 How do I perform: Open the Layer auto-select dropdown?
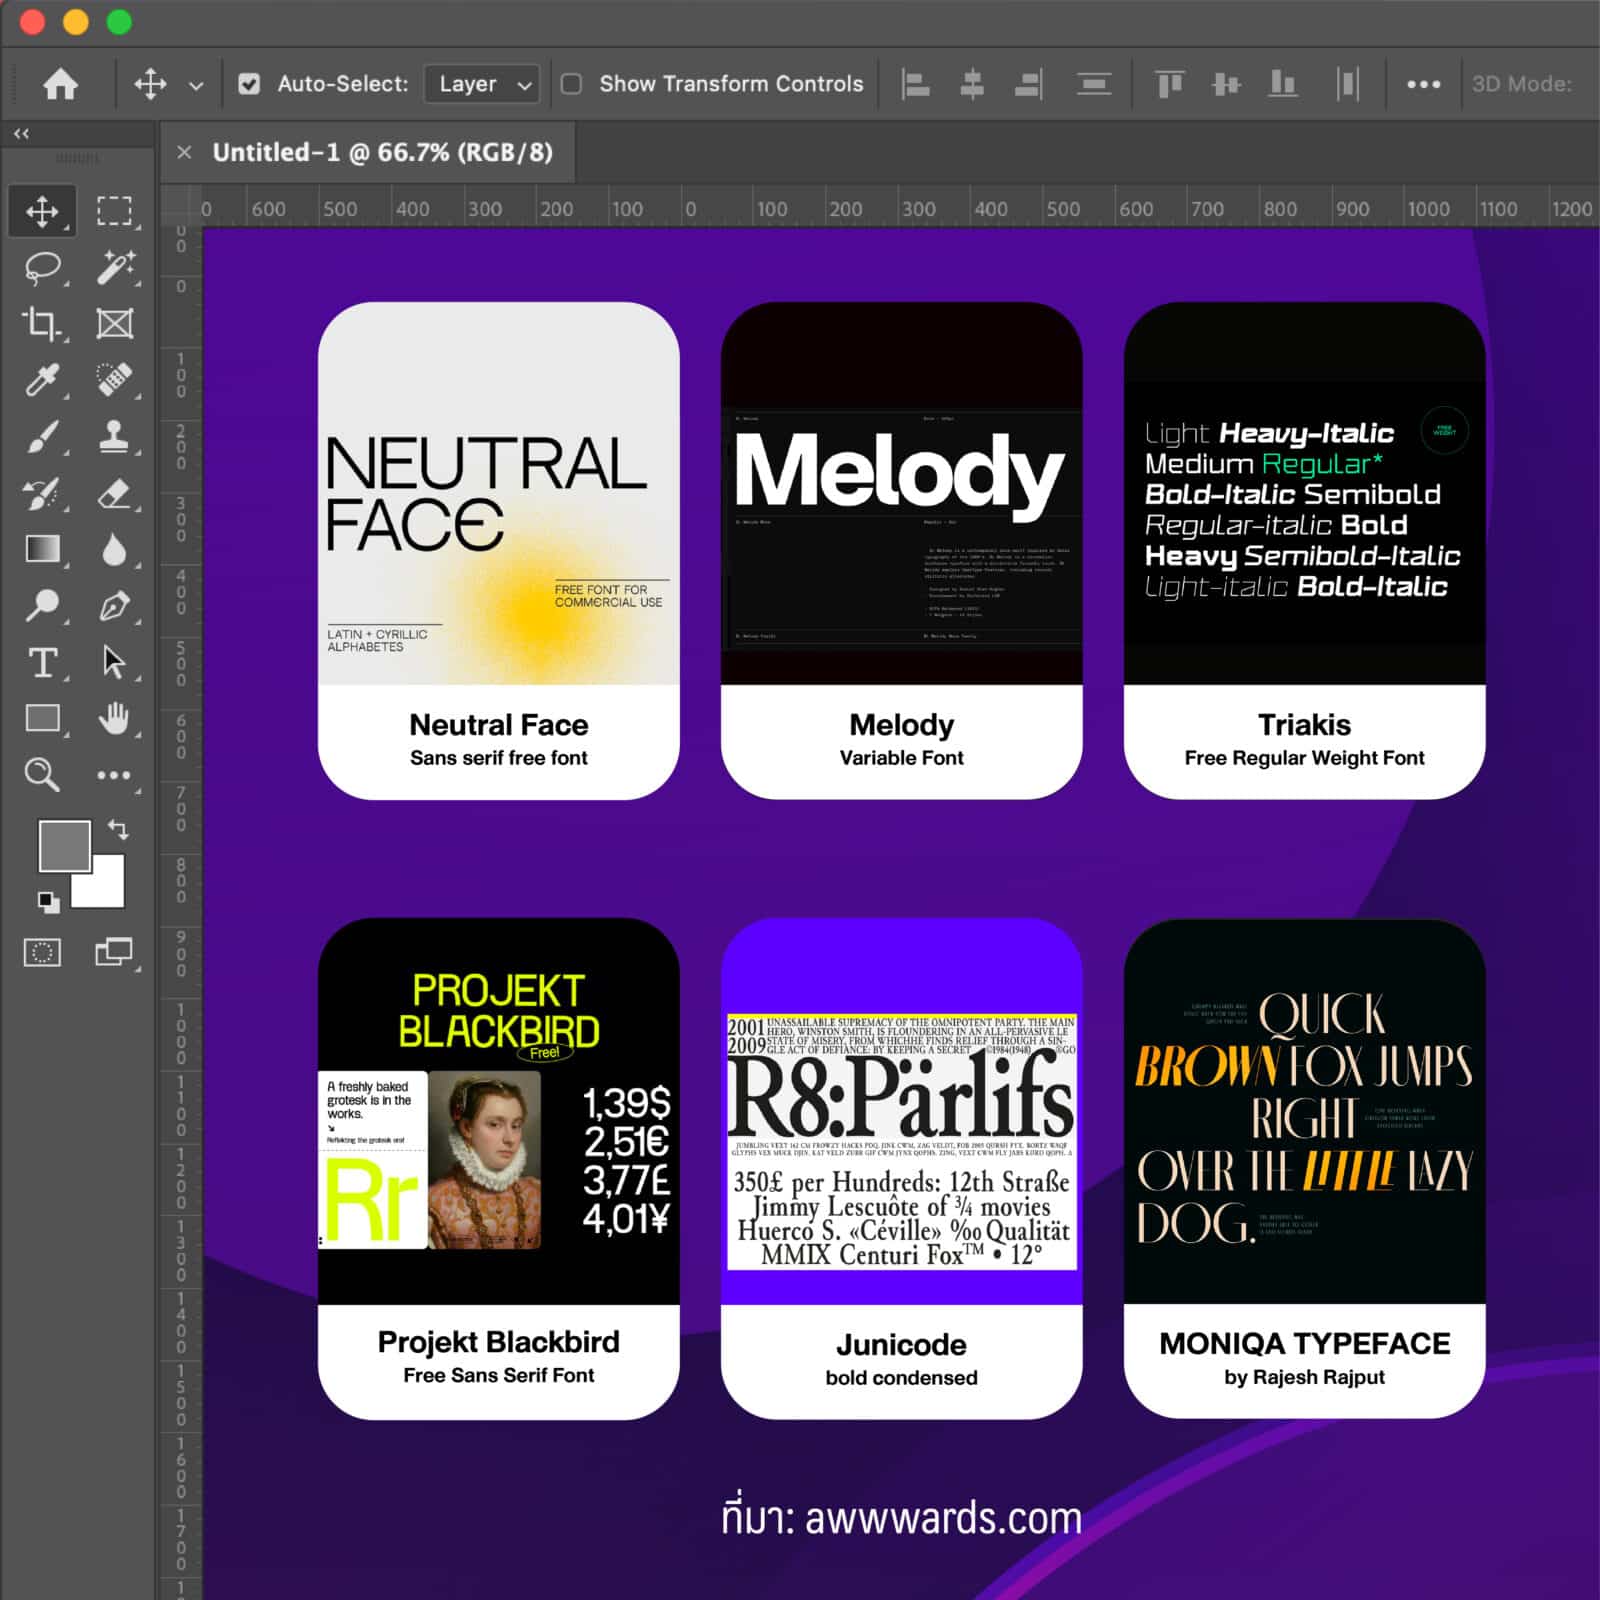(482, 84)
